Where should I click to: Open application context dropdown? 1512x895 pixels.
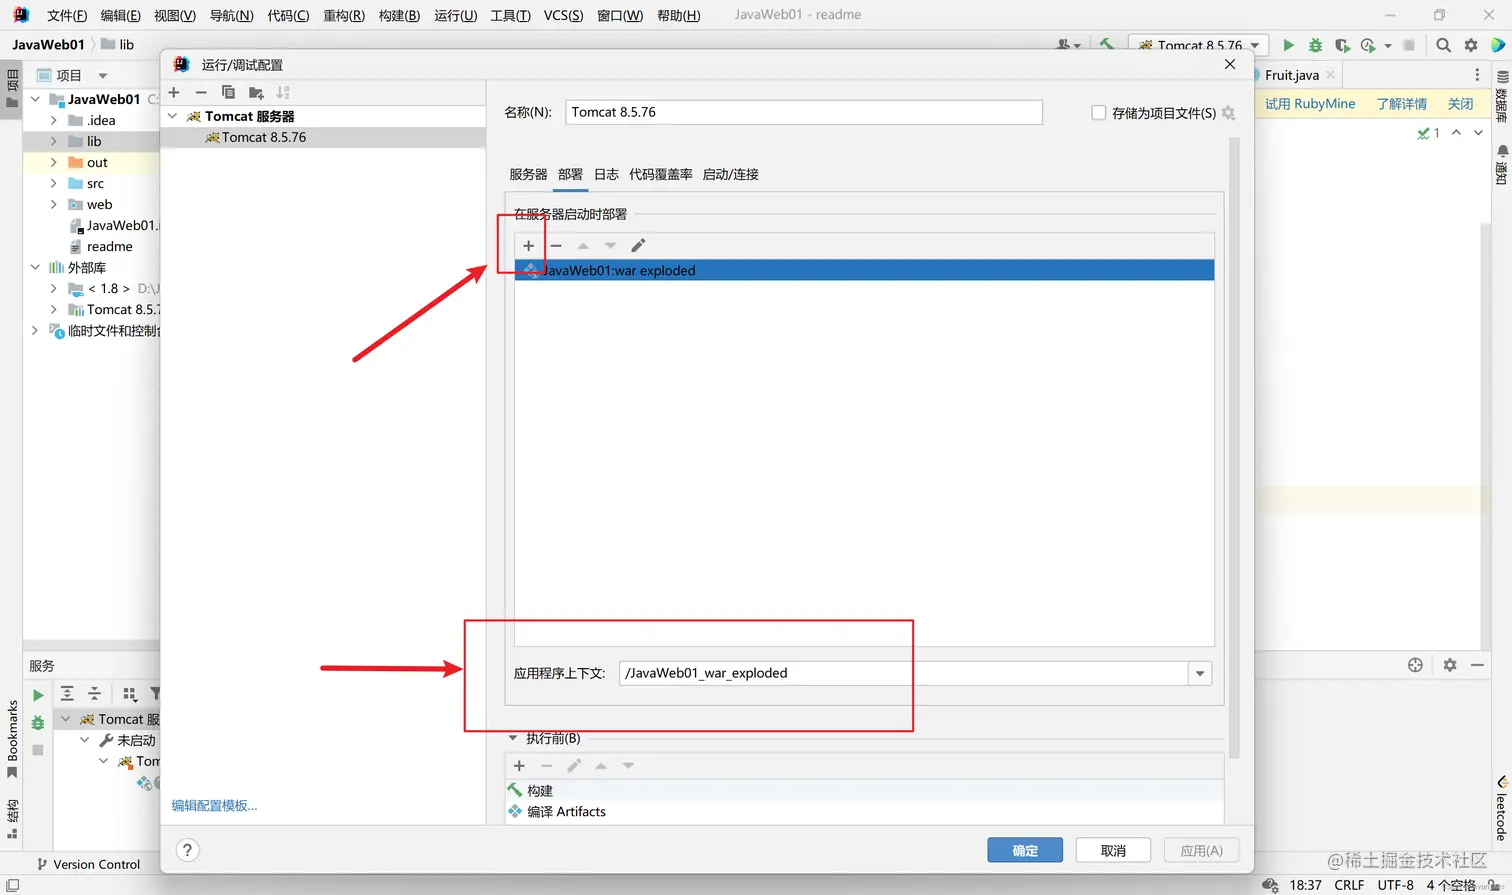pos(1200,673)
